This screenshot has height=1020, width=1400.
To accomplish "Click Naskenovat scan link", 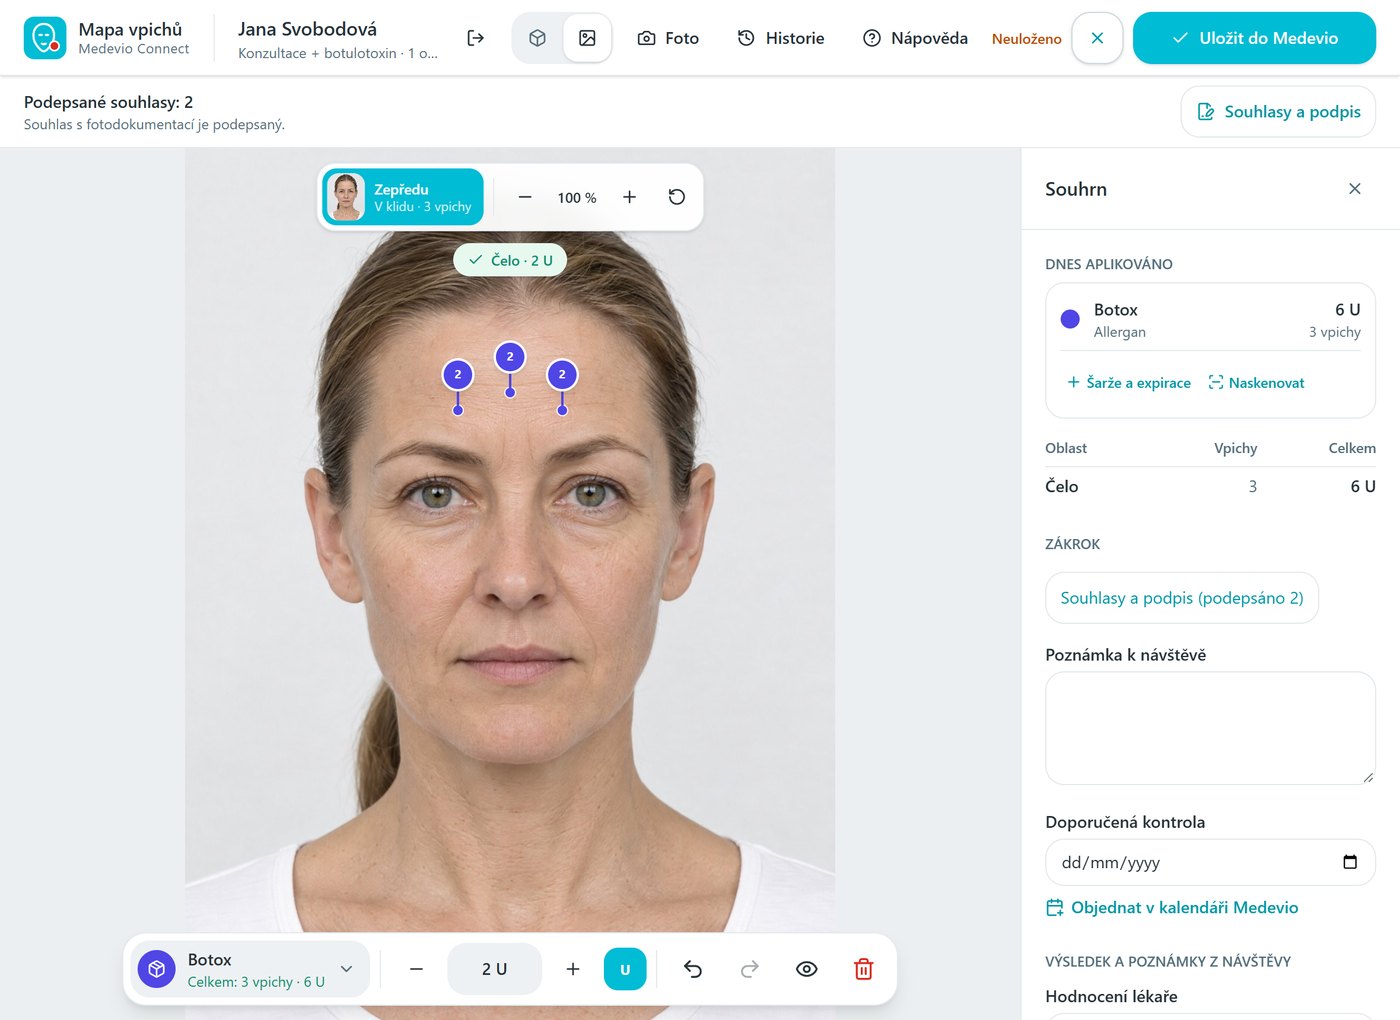I will tap(1256, 383).
